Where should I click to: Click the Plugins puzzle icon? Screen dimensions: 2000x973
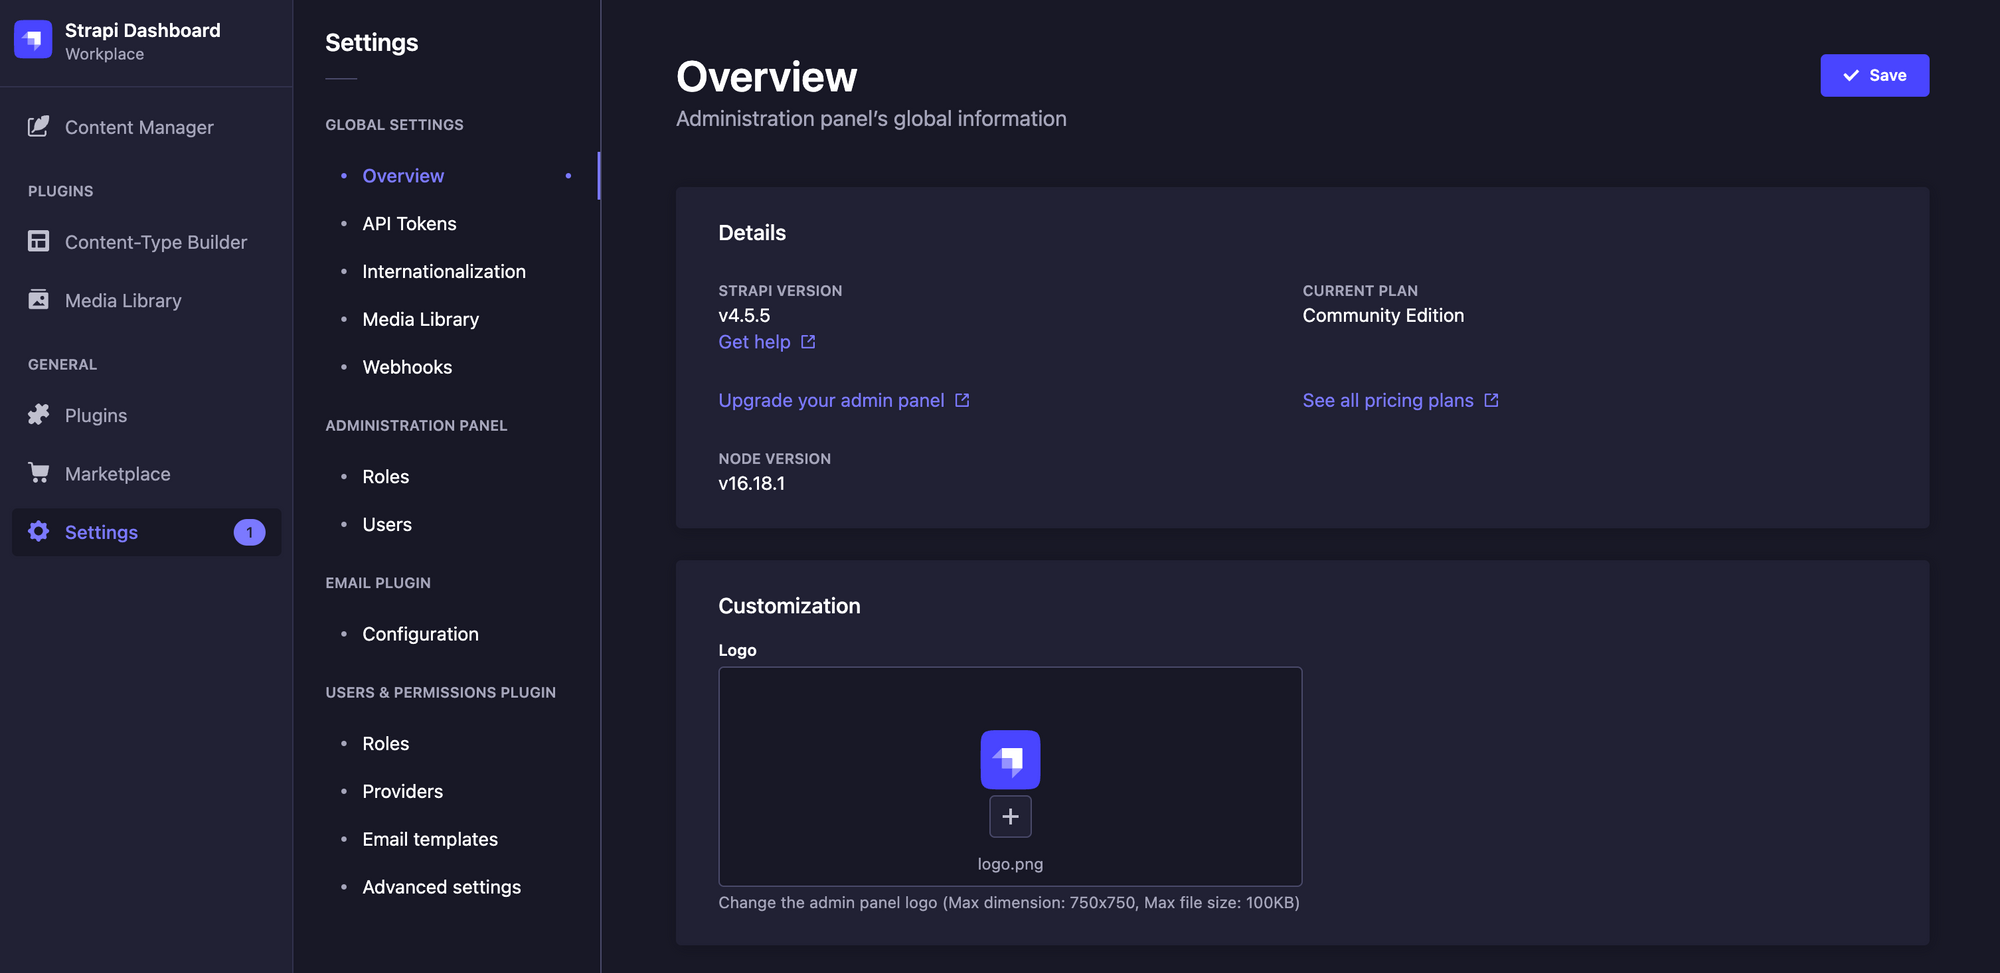tap(37, 415)
